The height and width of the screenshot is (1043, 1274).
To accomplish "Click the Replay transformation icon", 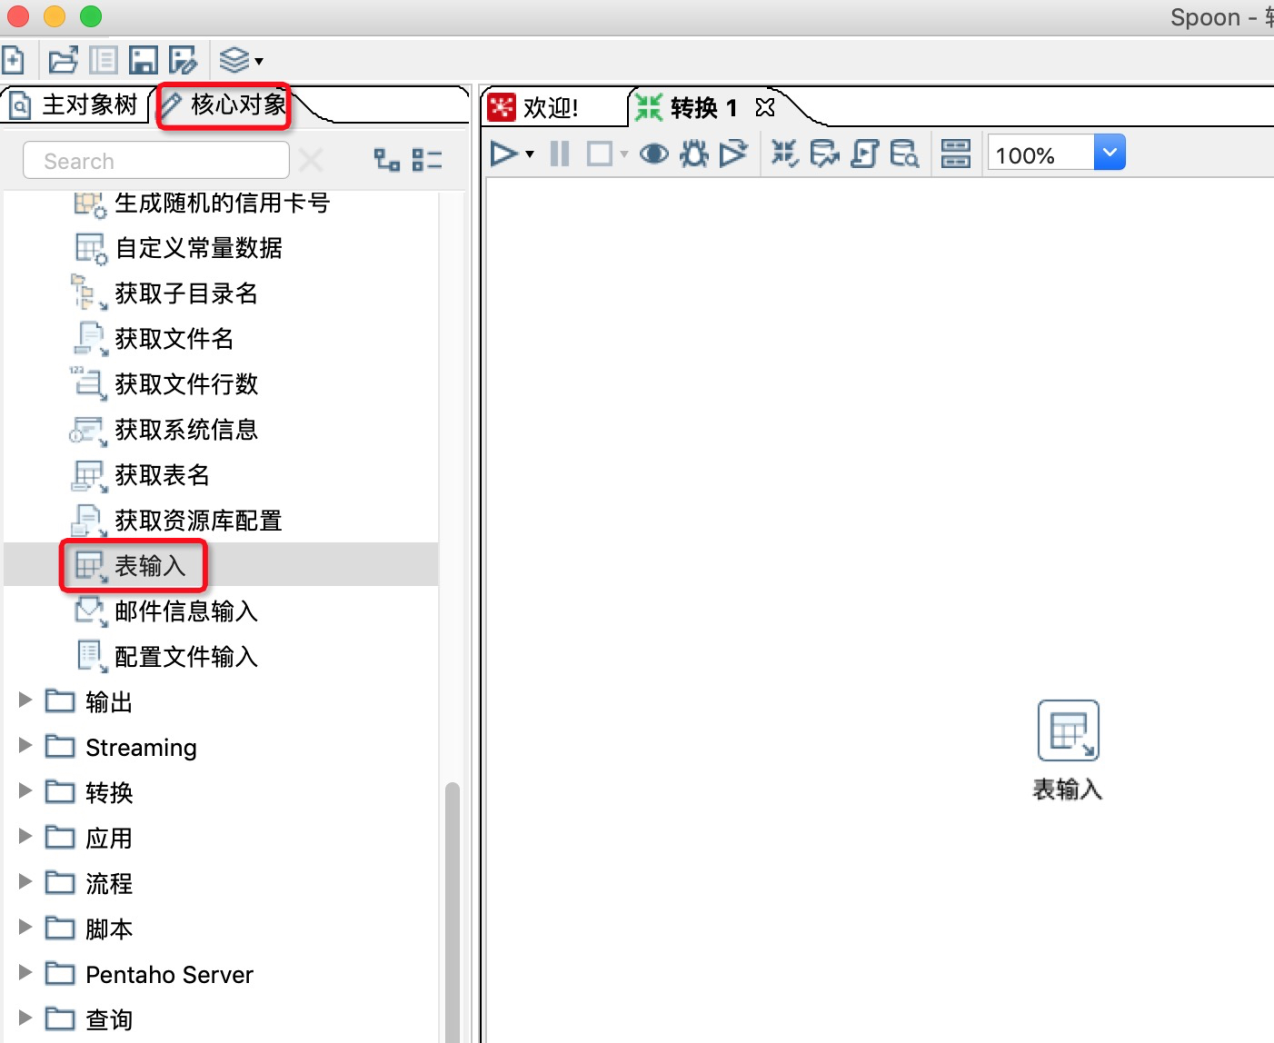I will (x=733, y=154).
